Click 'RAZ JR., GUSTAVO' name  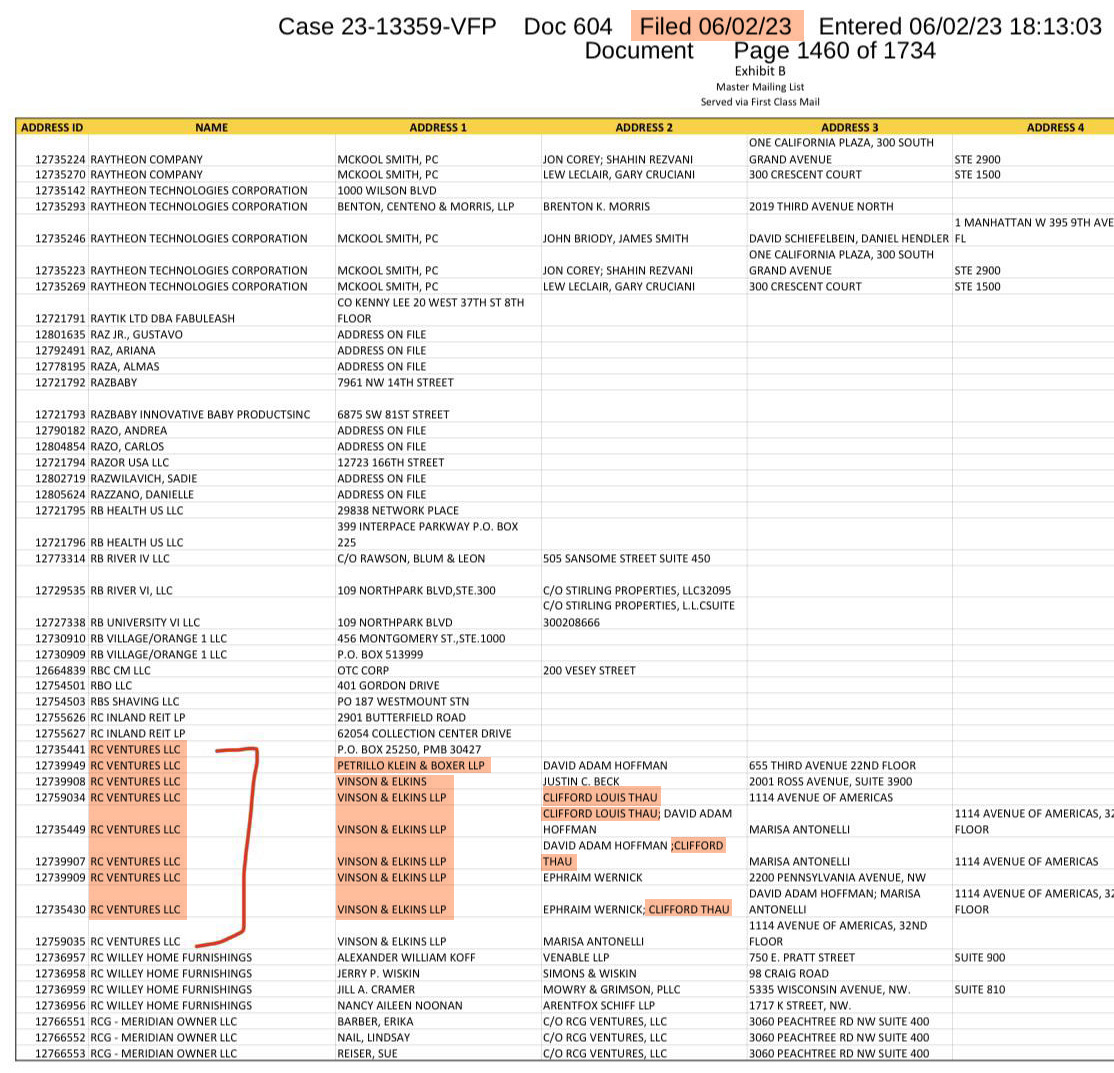pyautogui.click(x=136, y=335)
